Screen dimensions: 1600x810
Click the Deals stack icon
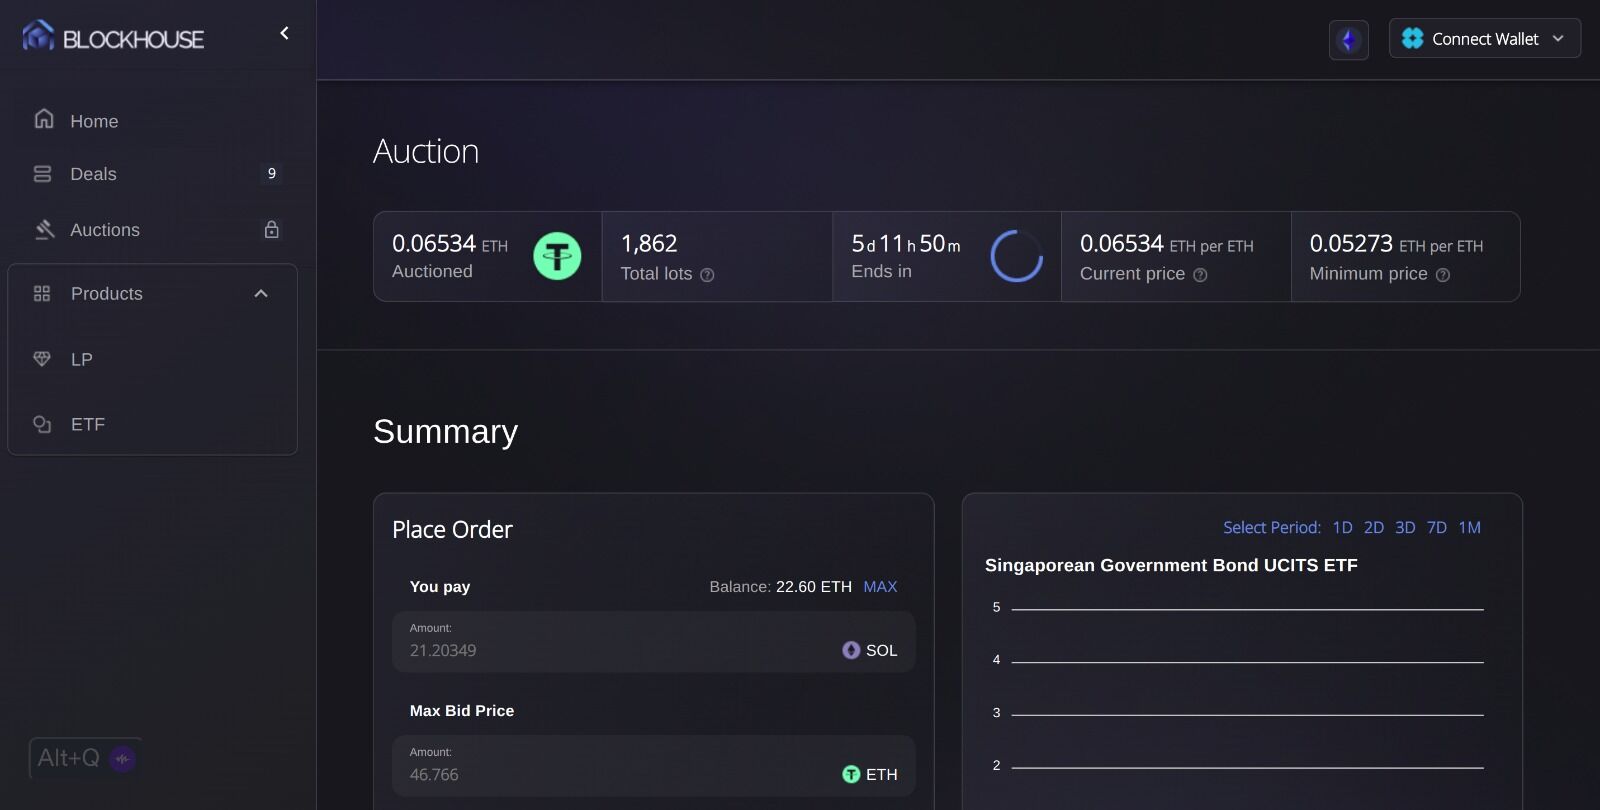pos(42,174)
